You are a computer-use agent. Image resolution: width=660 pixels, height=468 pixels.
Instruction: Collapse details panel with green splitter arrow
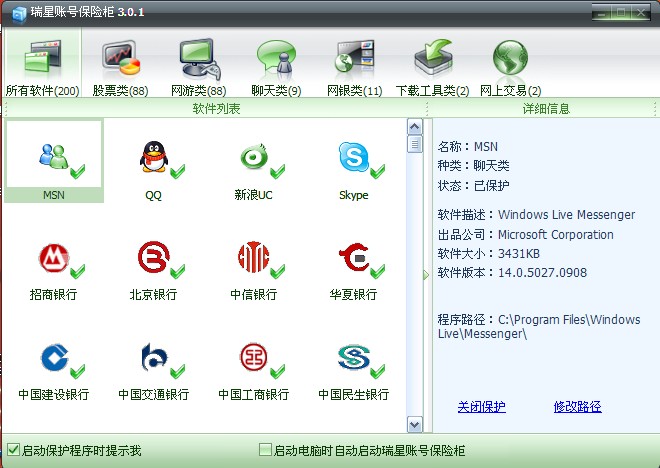(426, 275)
